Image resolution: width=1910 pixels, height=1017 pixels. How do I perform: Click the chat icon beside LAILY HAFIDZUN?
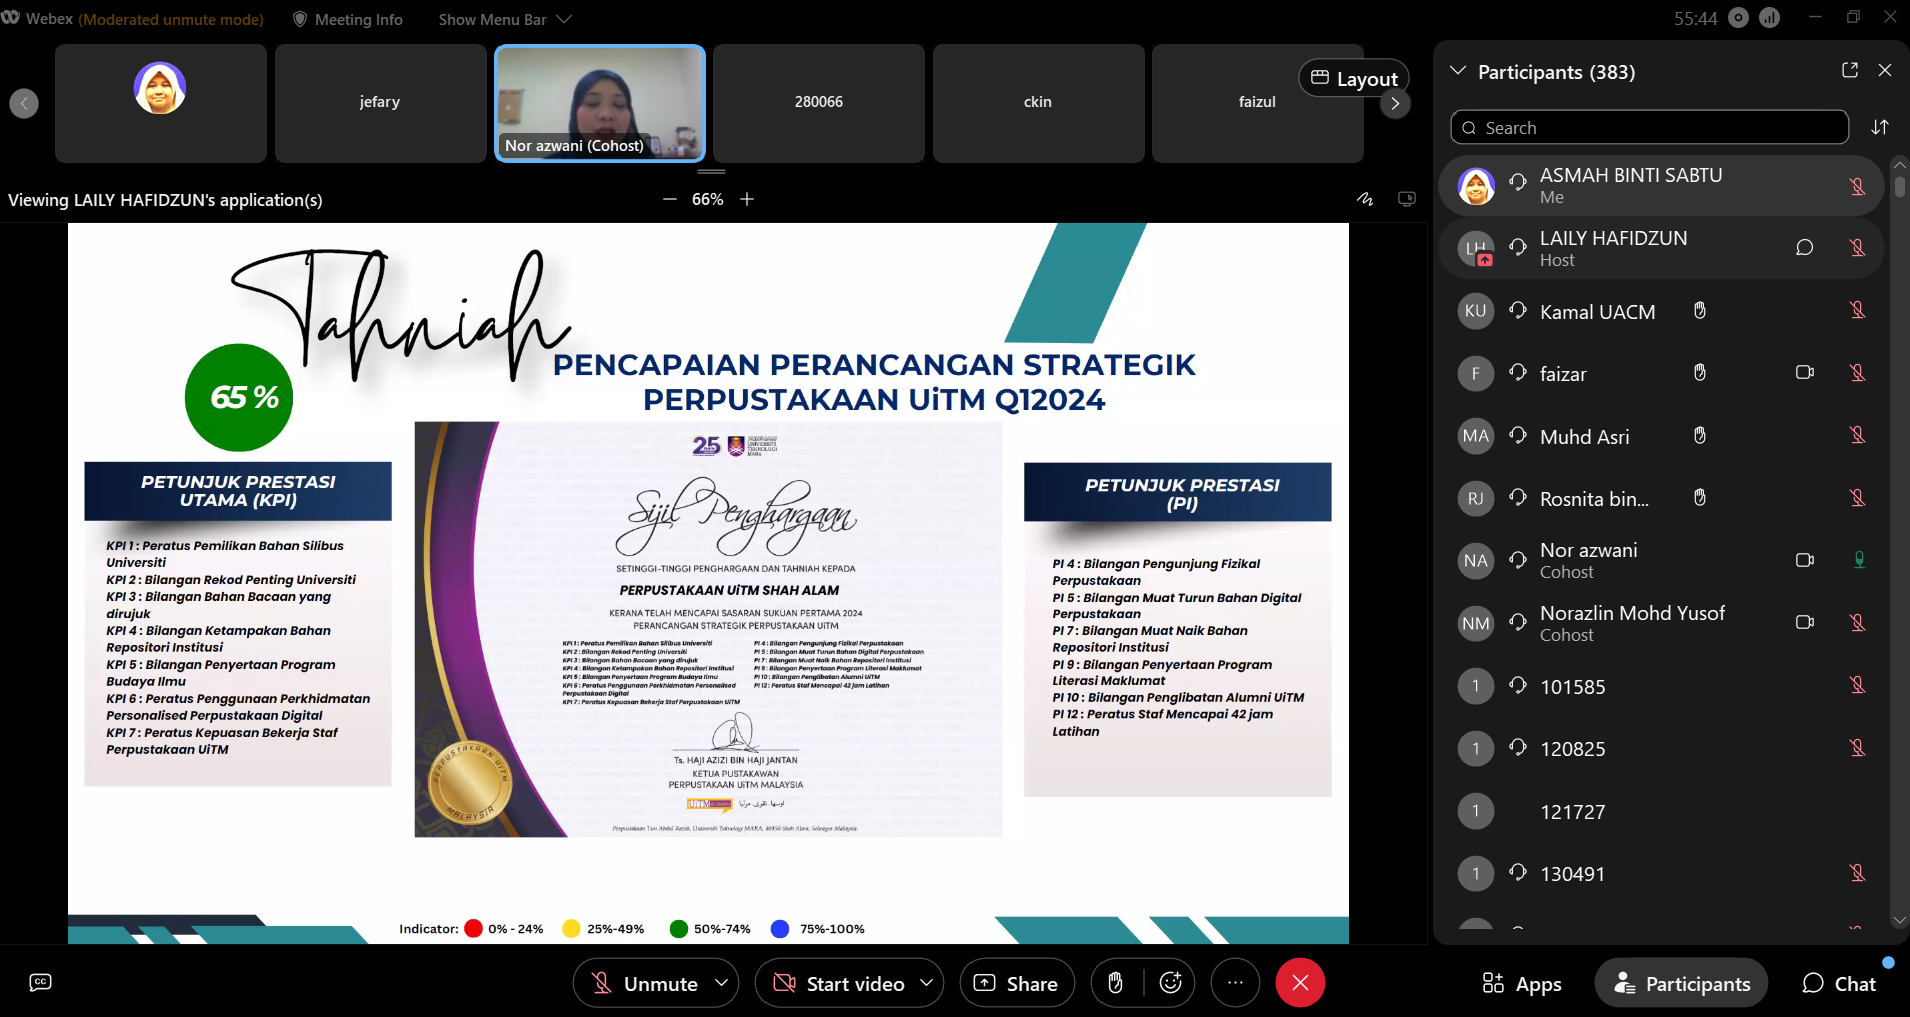(x=1804, y=247)
